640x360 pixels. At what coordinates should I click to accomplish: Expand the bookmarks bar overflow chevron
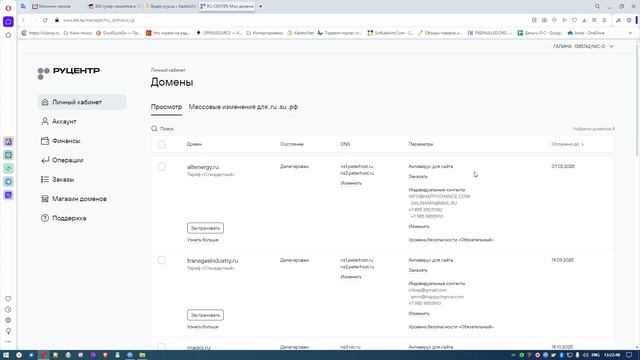pos(630,33)
